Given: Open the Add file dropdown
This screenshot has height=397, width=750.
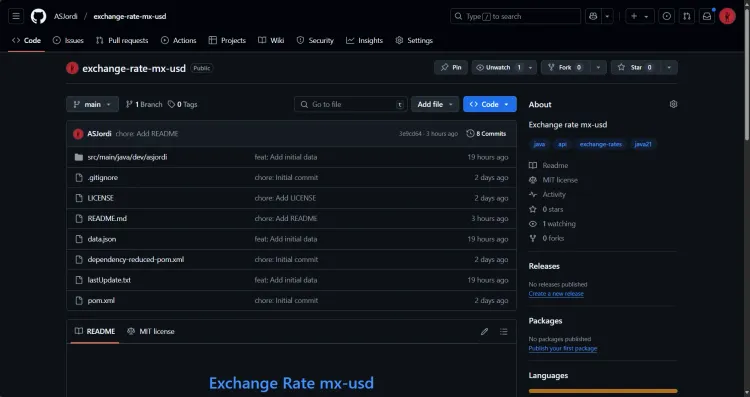Looking at the screenshot, I should click(435, 104).
